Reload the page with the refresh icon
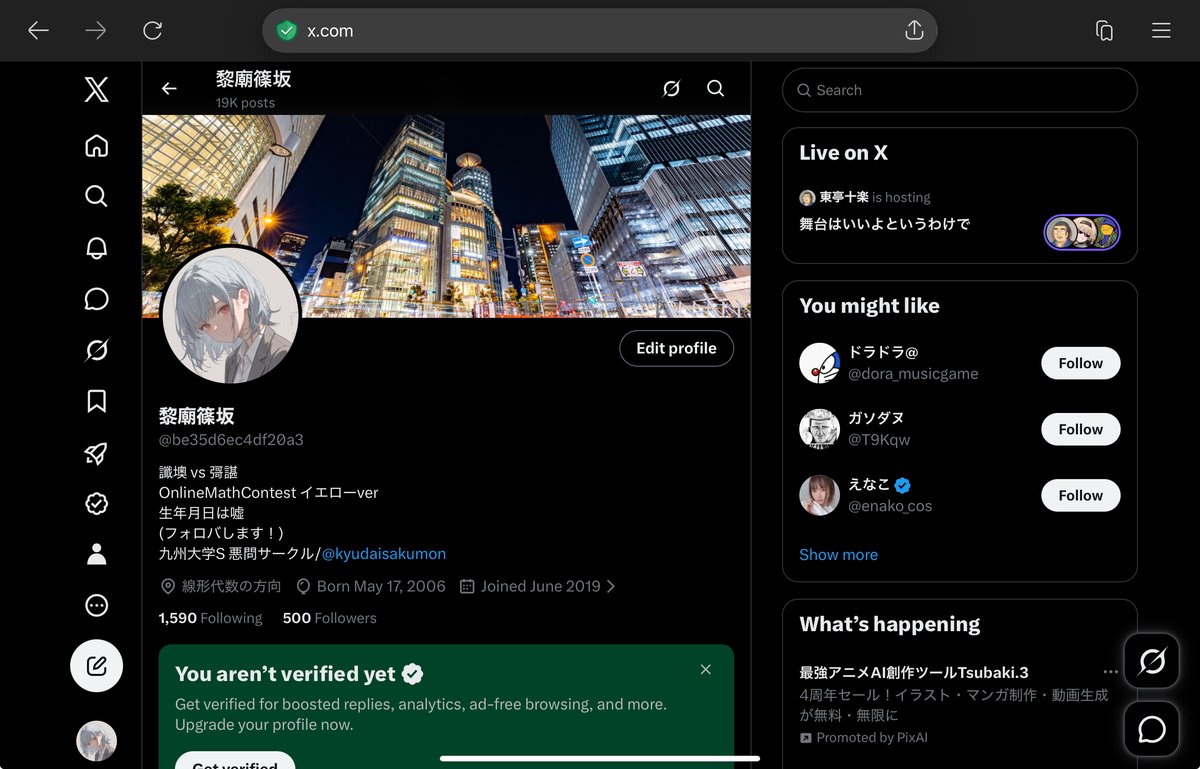The image size is (1200, 769). (153, 31)
